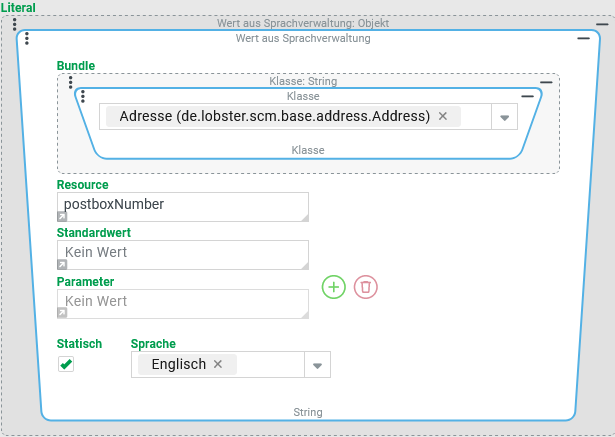Collapse the Wert aus Sprachverwaltung block
615x437 pixels.
coord(584,38)
